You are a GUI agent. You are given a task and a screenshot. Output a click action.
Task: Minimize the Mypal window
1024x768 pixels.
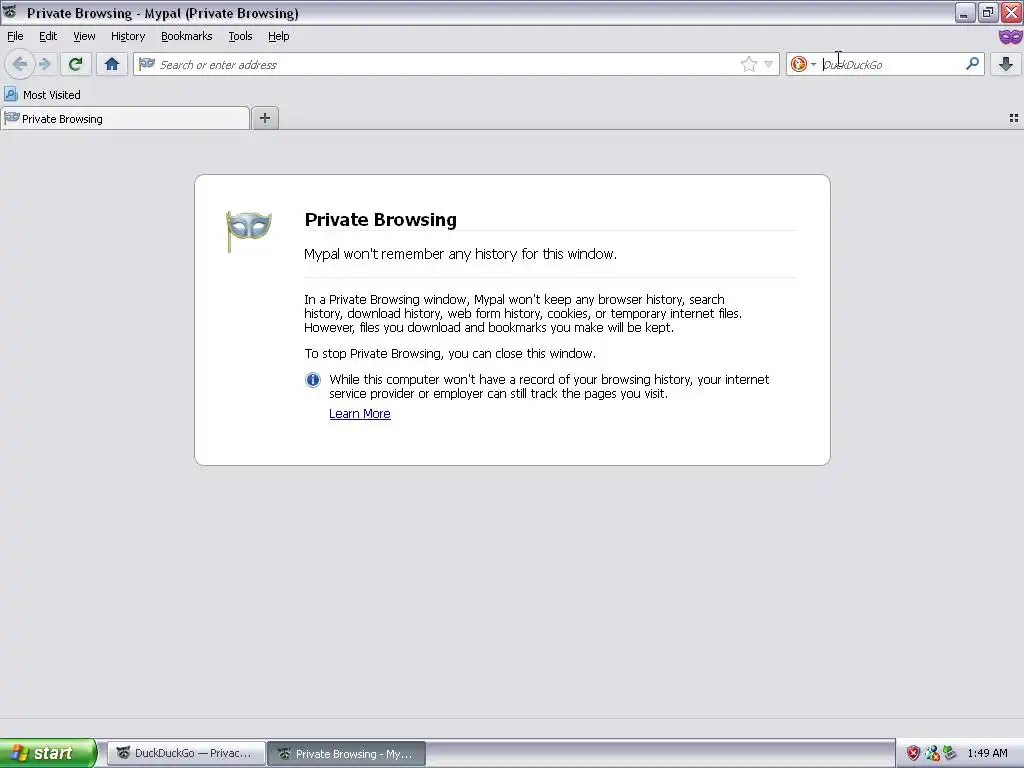tap(965, 12)
